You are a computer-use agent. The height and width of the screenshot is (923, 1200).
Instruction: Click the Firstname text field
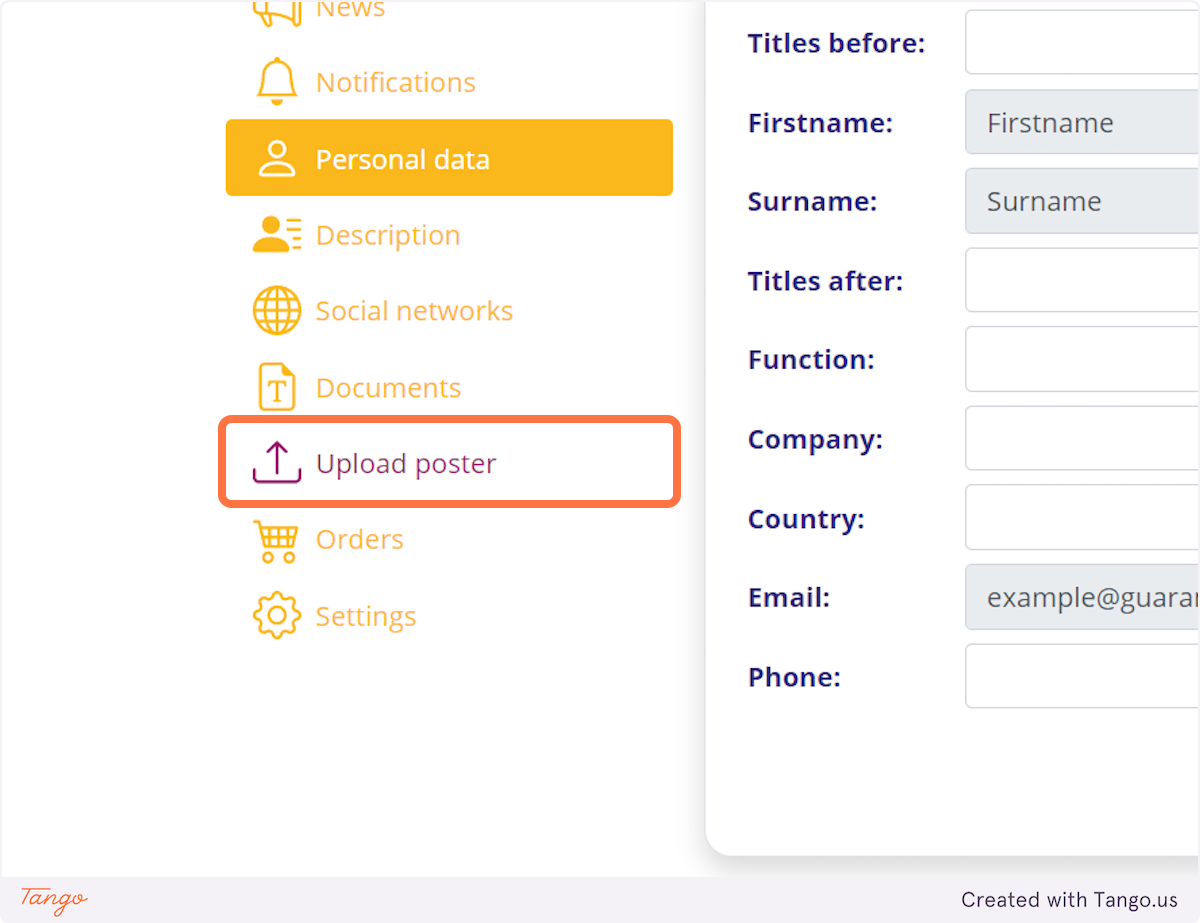(x=1082, y=123)
